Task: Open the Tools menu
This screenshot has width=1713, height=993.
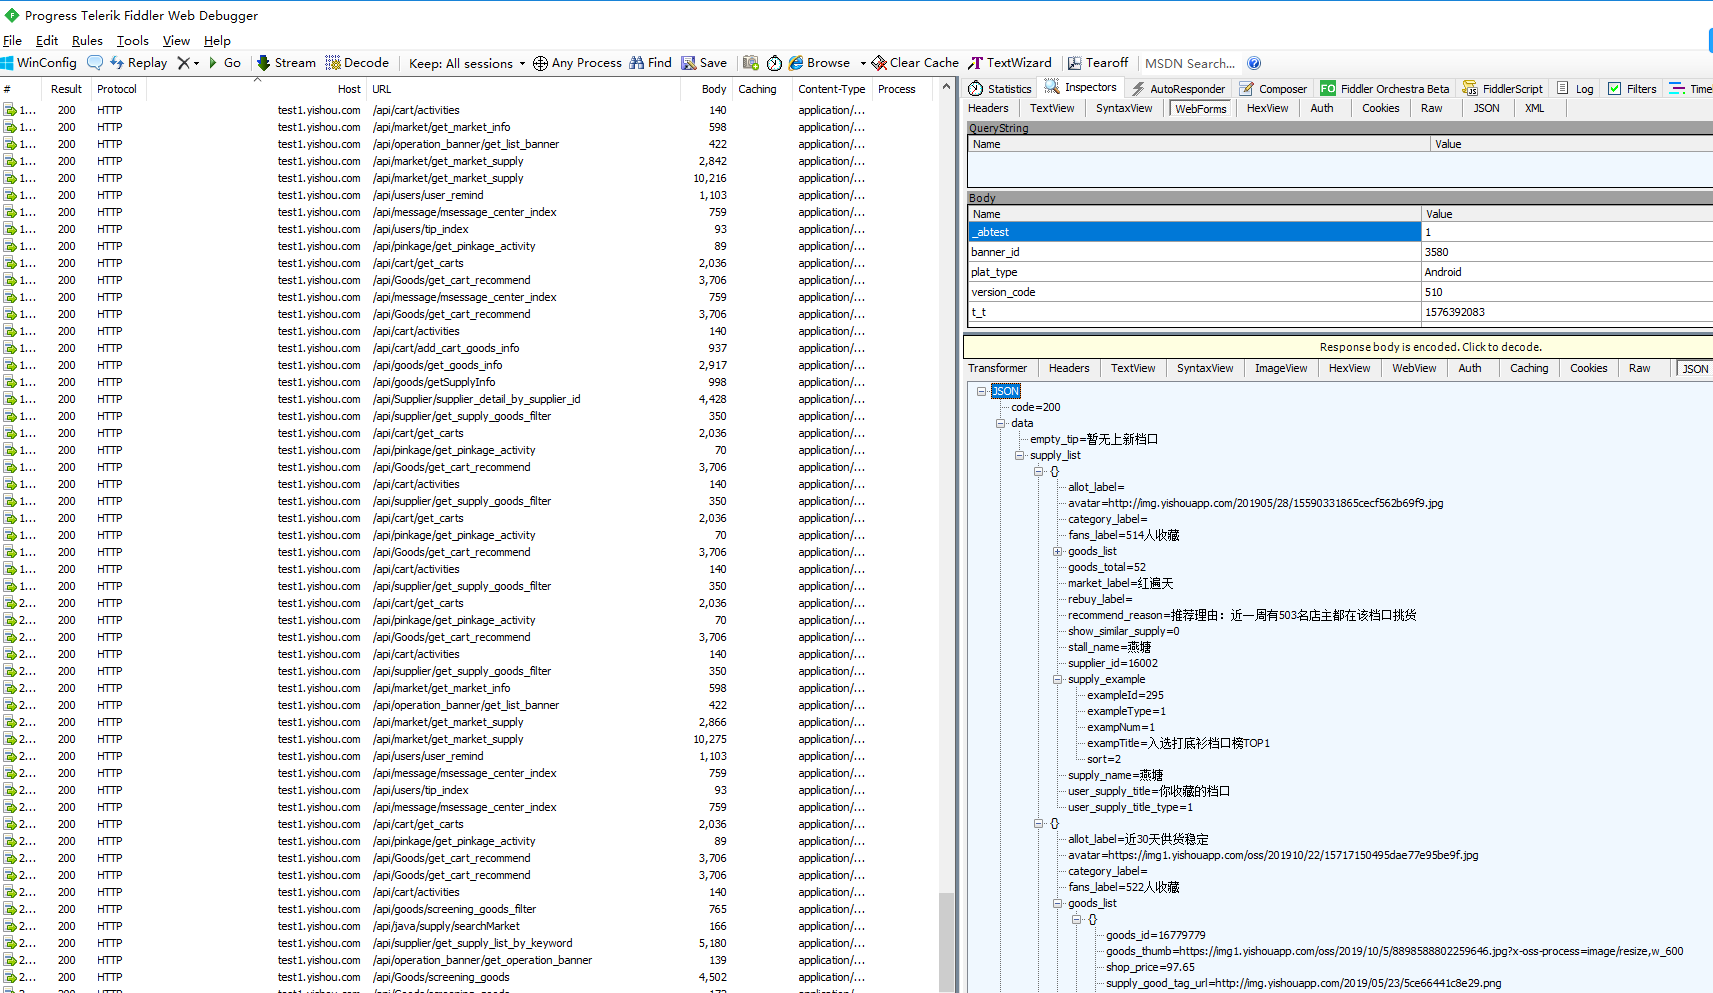Action: point(133,41)
